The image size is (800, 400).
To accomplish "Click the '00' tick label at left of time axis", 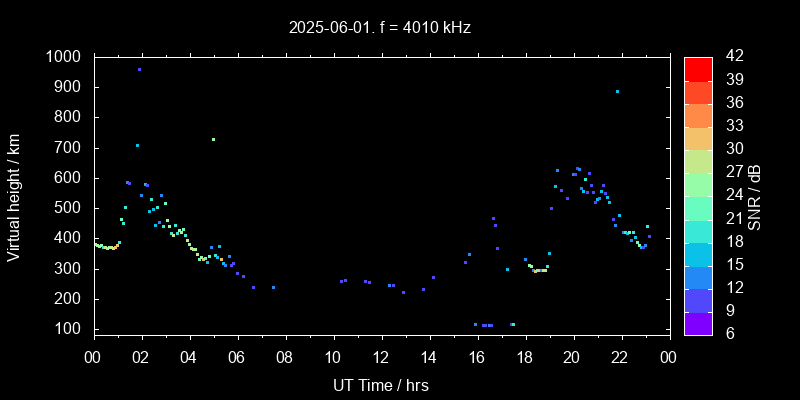I will coord(94,357).
